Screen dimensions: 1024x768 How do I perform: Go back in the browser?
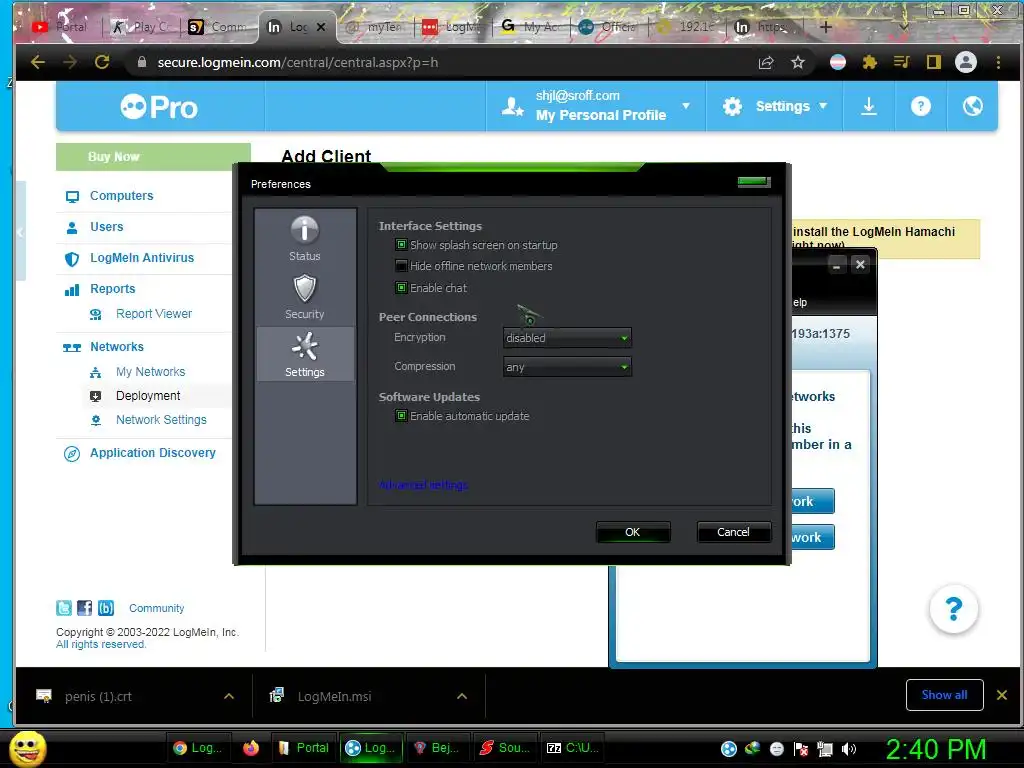[38, 62]
